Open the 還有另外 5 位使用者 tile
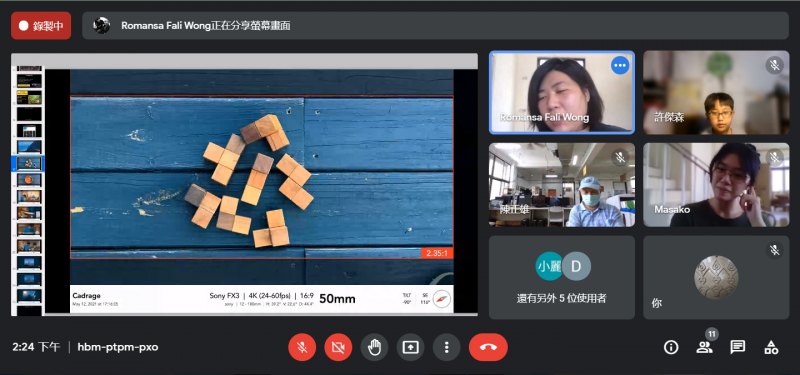The width and height of the screenshot is (800, 375). point(562,277)
